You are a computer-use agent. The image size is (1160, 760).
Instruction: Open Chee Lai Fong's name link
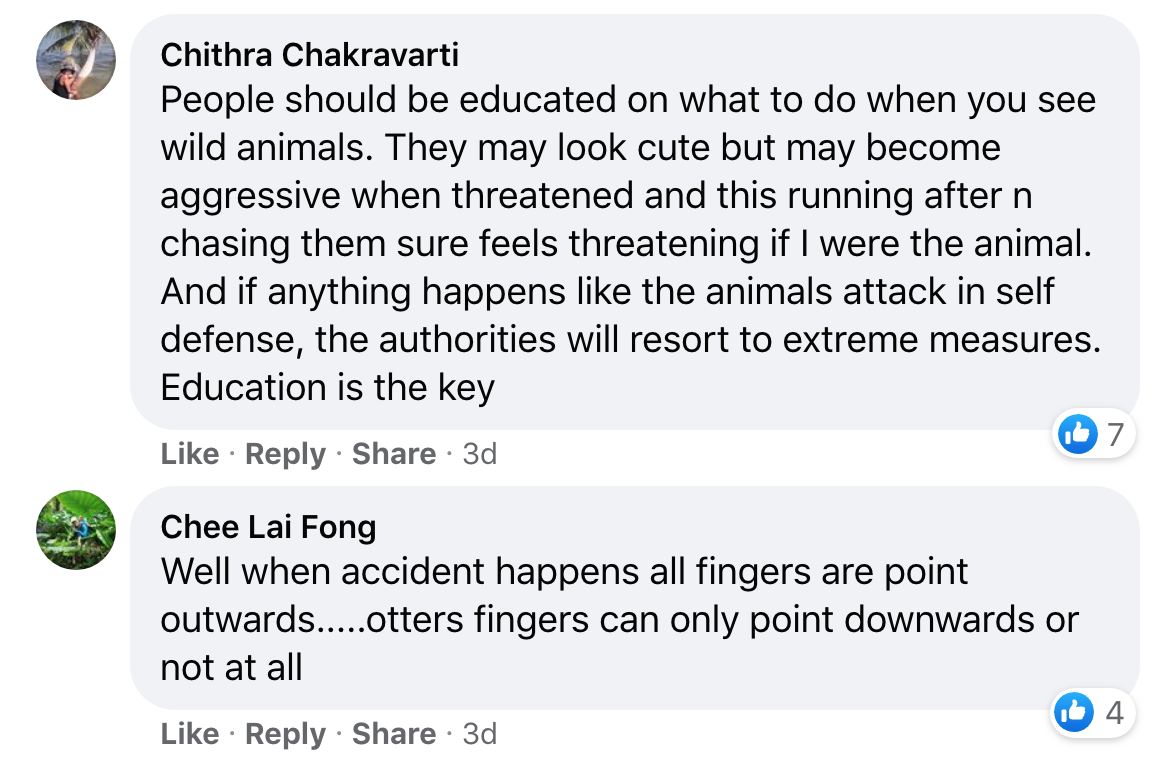point(269,527)
